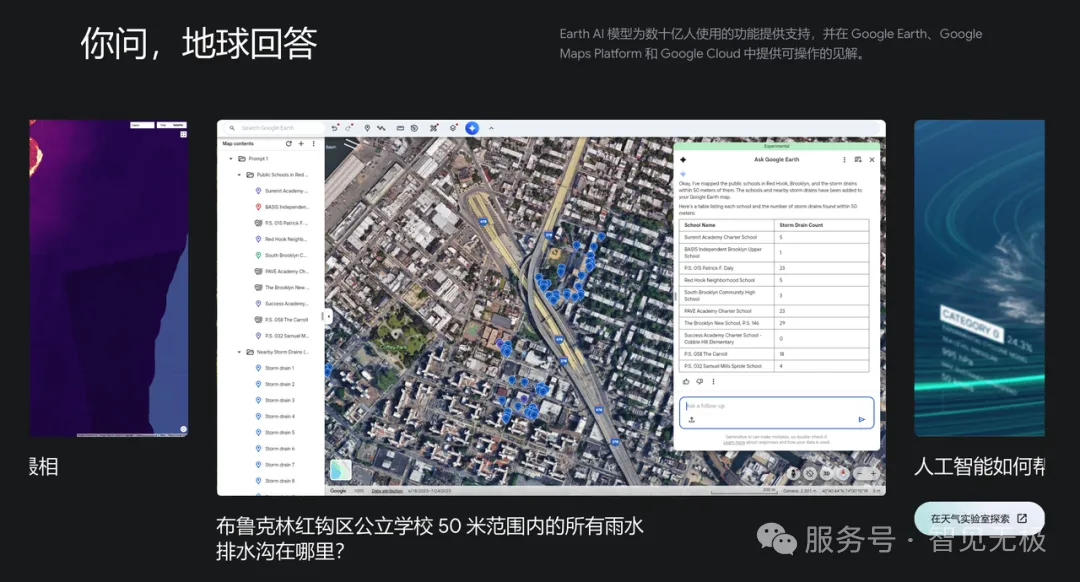This screenshot has height=582, width=1080.
Task: Focus the Search Google Earth field
Action: click(x=273, y=128)
